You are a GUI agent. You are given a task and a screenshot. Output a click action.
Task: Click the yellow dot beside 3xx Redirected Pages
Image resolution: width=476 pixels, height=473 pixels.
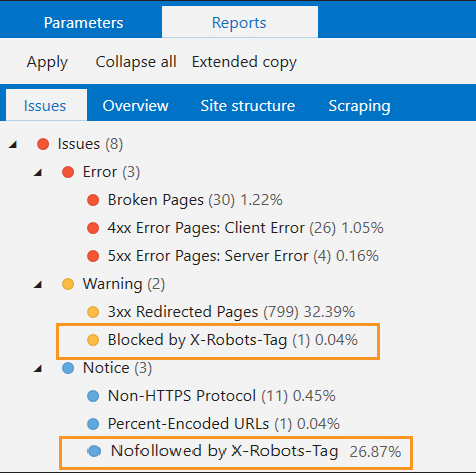[x=93, y=312]
